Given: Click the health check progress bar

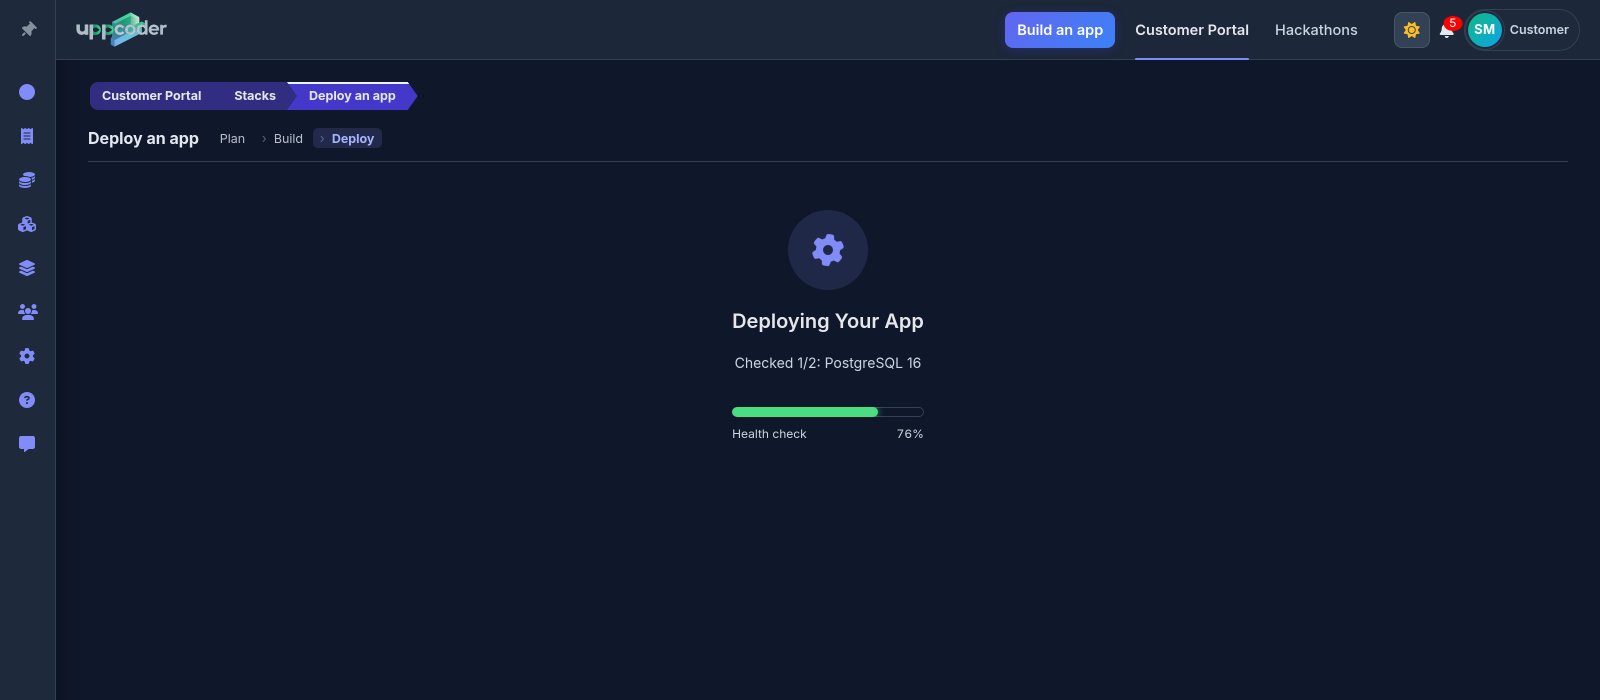Looking at the screenshot, I should point(828,412).
